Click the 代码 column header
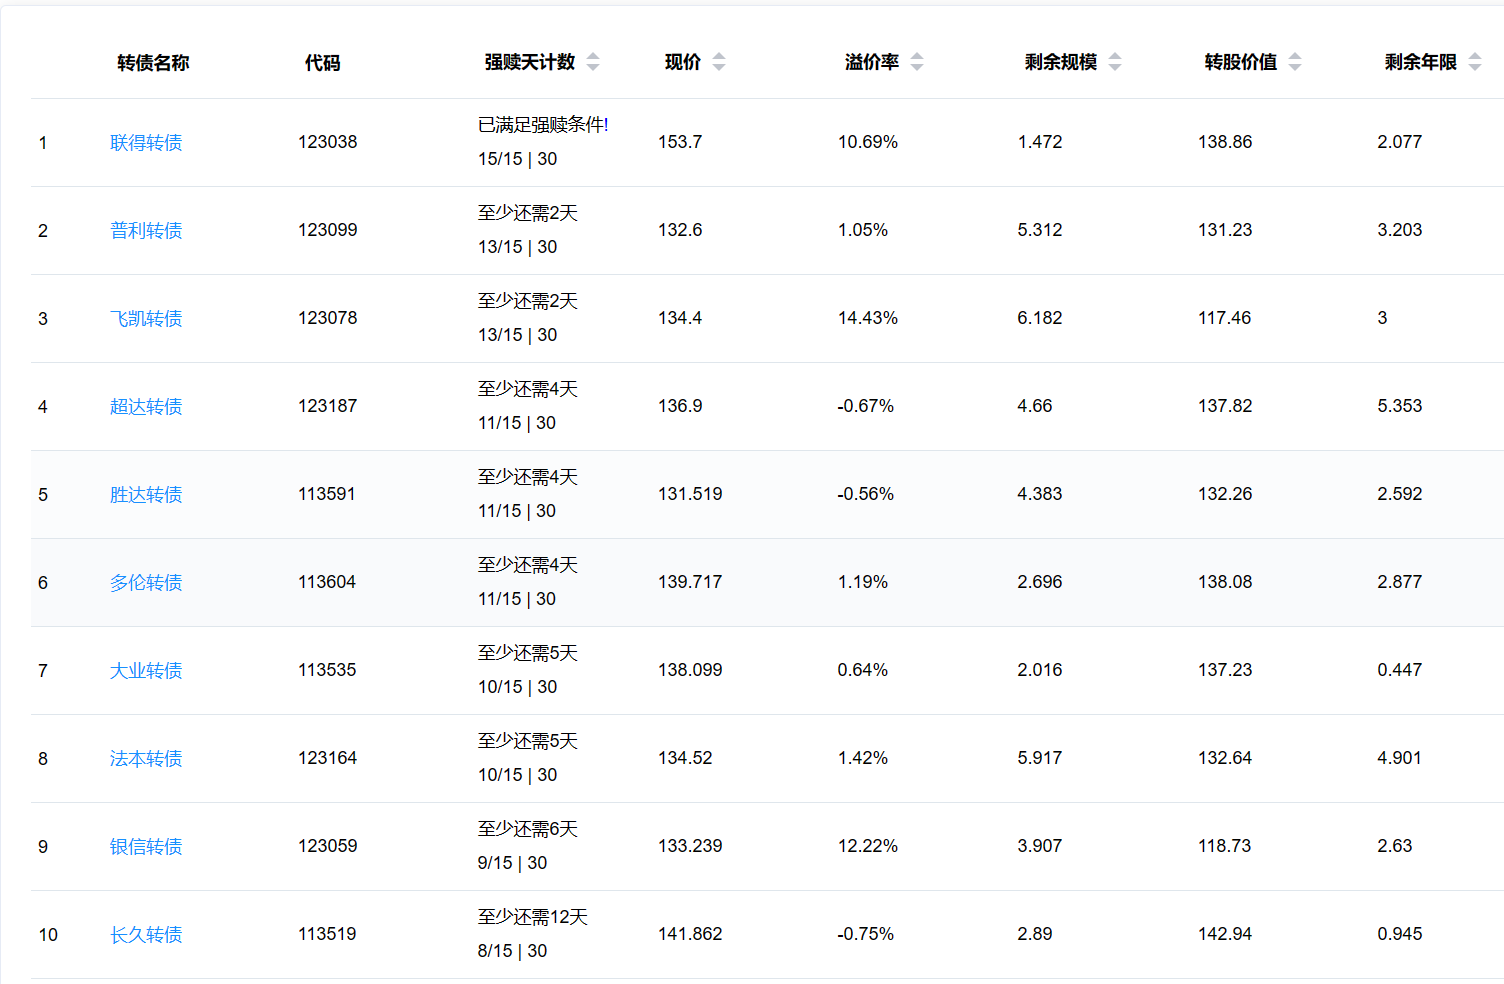1504x984 pixels. [322, 63]
